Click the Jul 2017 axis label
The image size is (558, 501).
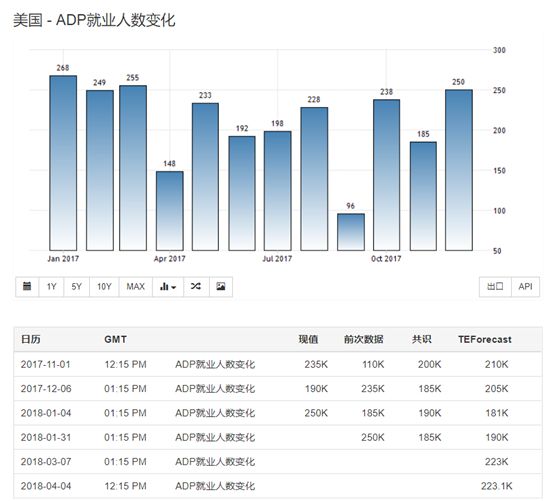coord(277,259)
